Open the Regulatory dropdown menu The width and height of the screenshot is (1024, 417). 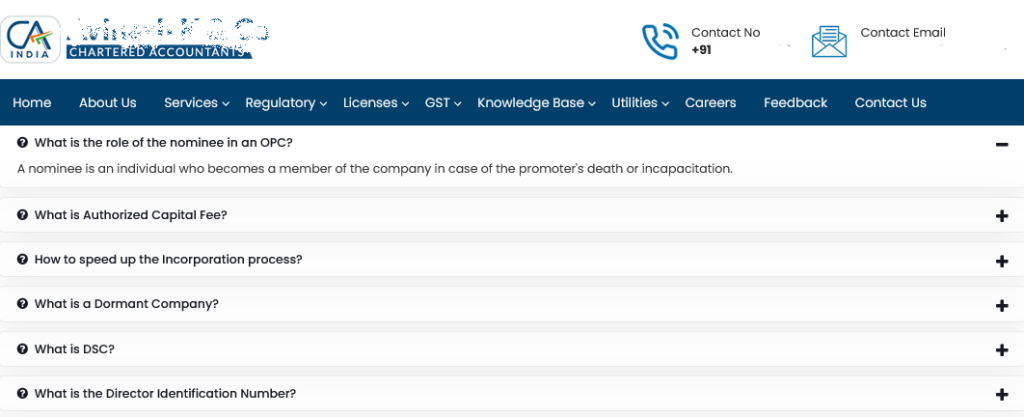pos(286,103)
